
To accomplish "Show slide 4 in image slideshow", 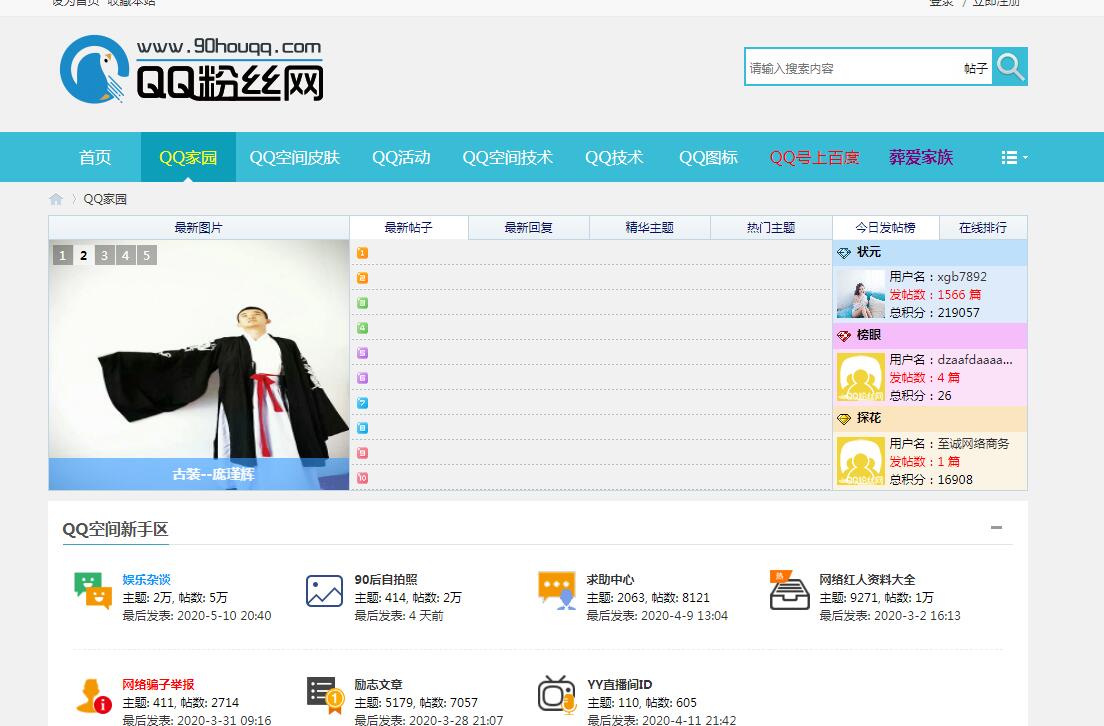I will (125, 255).
